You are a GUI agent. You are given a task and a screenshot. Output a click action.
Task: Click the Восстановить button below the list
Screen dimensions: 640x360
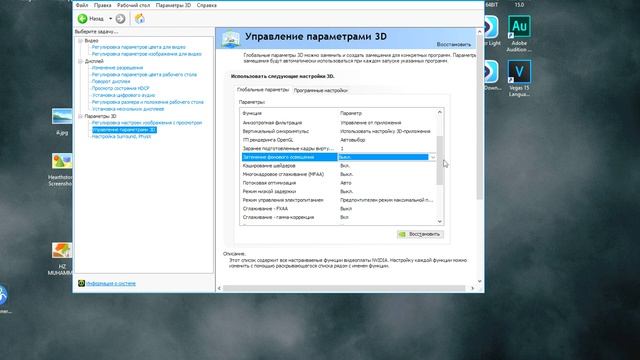(420, 234)
